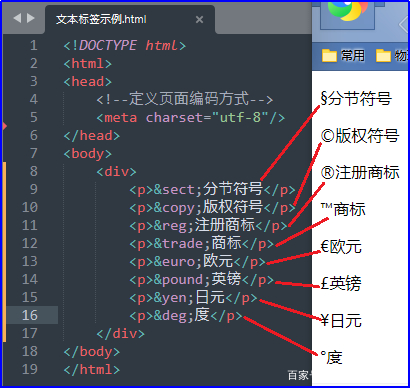Click the opening <body> tag line
Screen dimensions: 410x388
pos(88,153)
